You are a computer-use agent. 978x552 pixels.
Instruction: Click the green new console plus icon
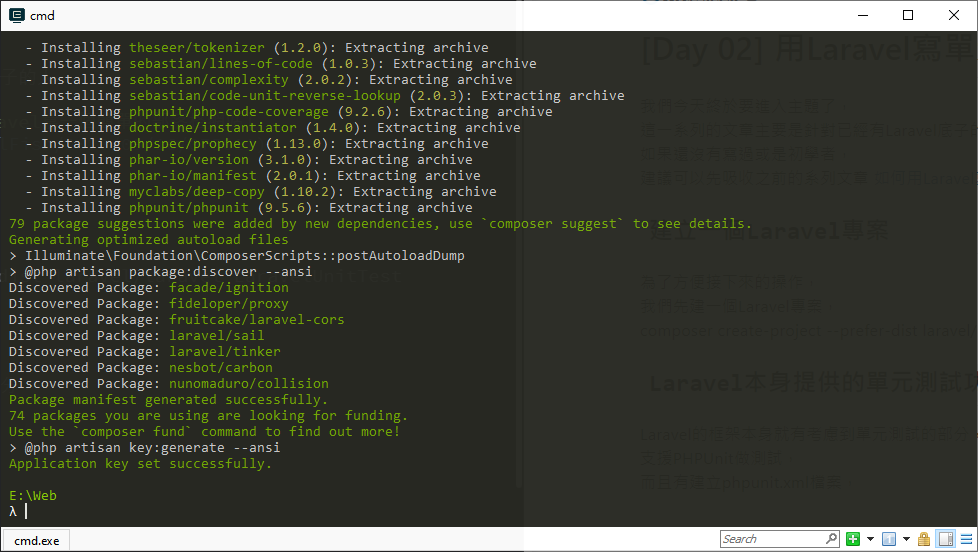(x=853, y=539)
